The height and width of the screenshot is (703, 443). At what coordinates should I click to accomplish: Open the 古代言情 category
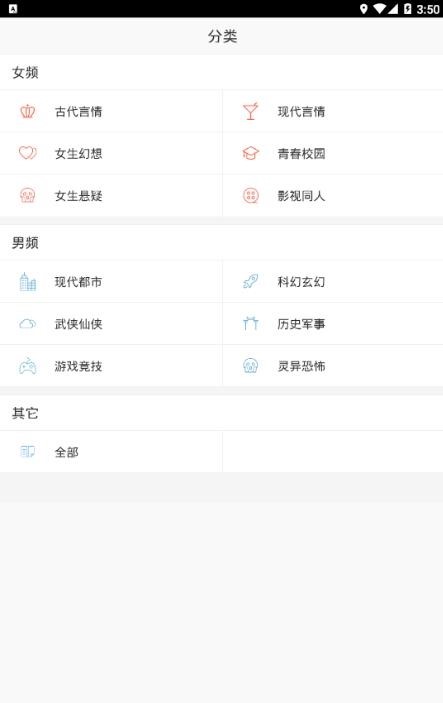coord(78,112)
